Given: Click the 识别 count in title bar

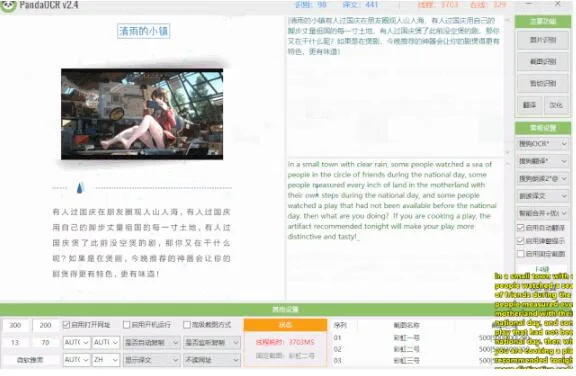Looking at the screenshot, I should click(311, 5).
